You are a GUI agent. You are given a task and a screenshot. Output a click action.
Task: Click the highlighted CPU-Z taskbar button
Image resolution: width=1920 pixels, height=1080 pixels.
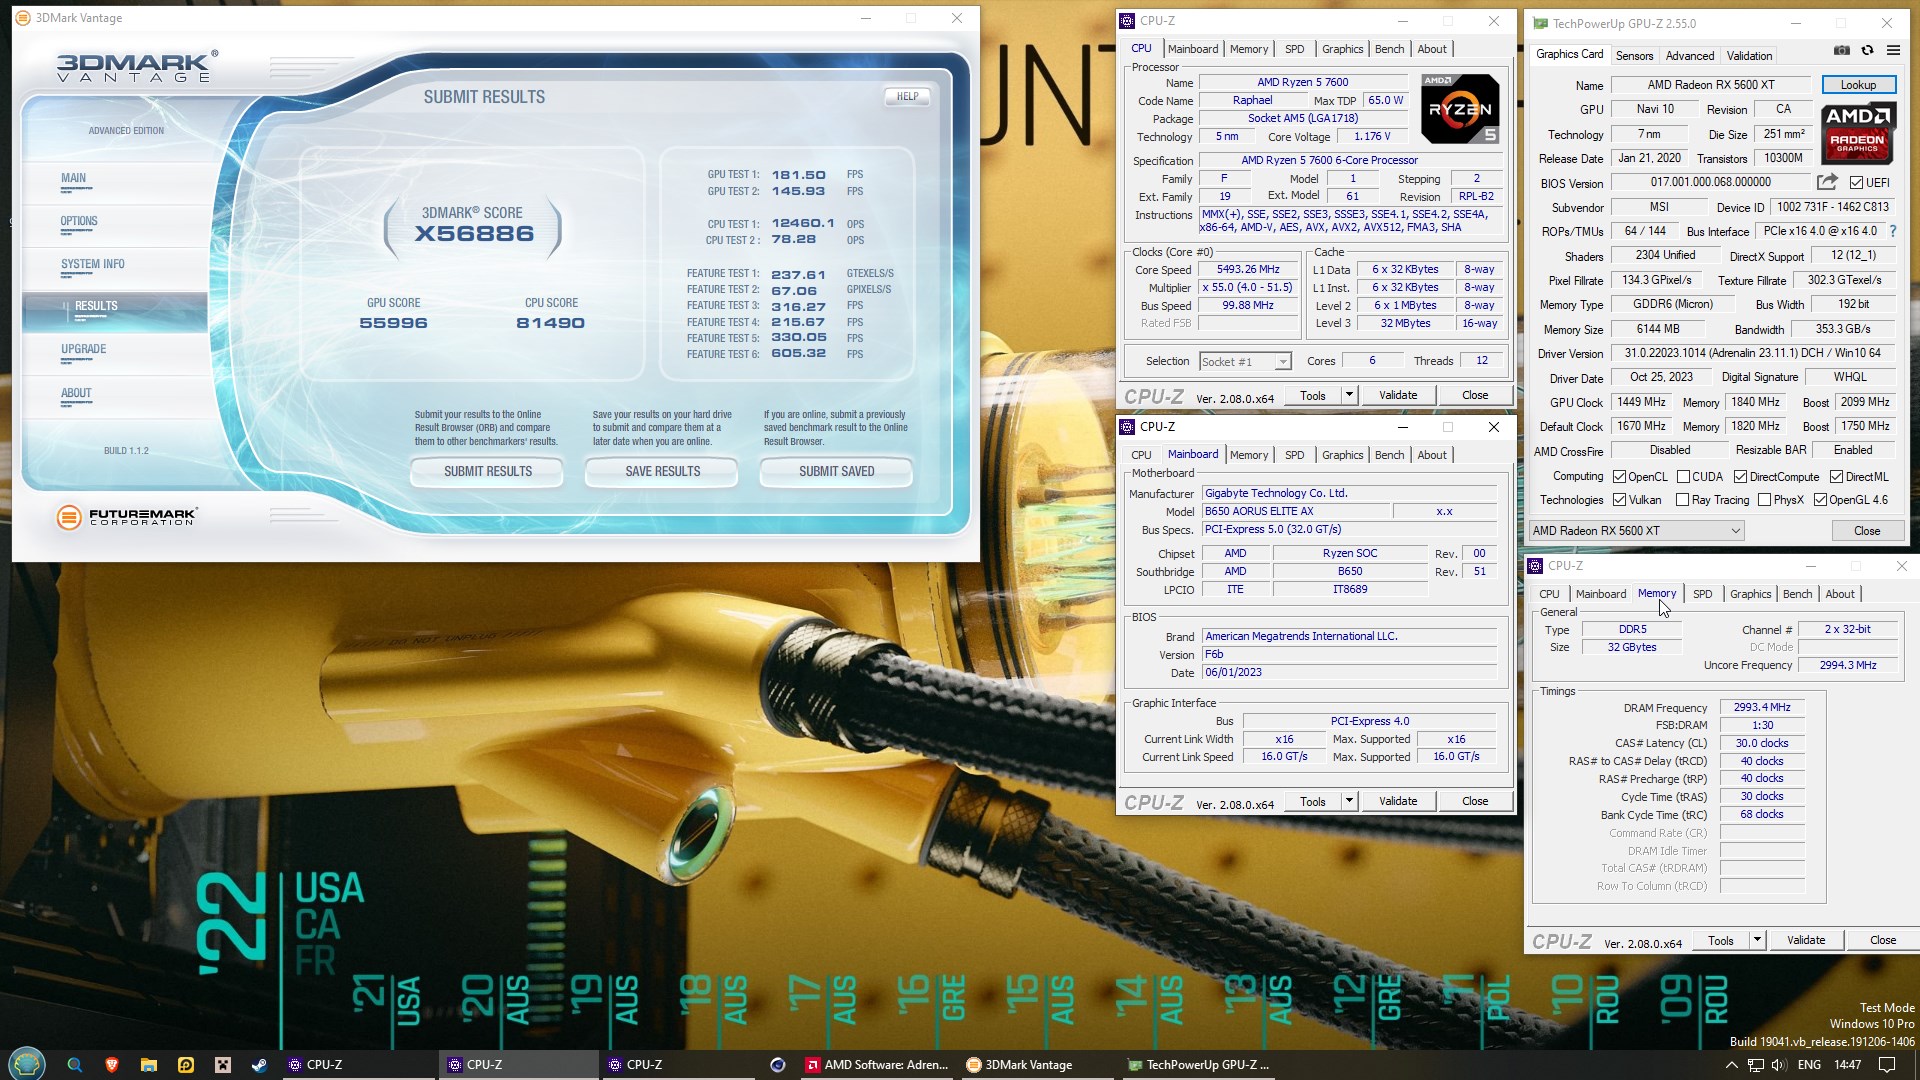[518, 1065]
